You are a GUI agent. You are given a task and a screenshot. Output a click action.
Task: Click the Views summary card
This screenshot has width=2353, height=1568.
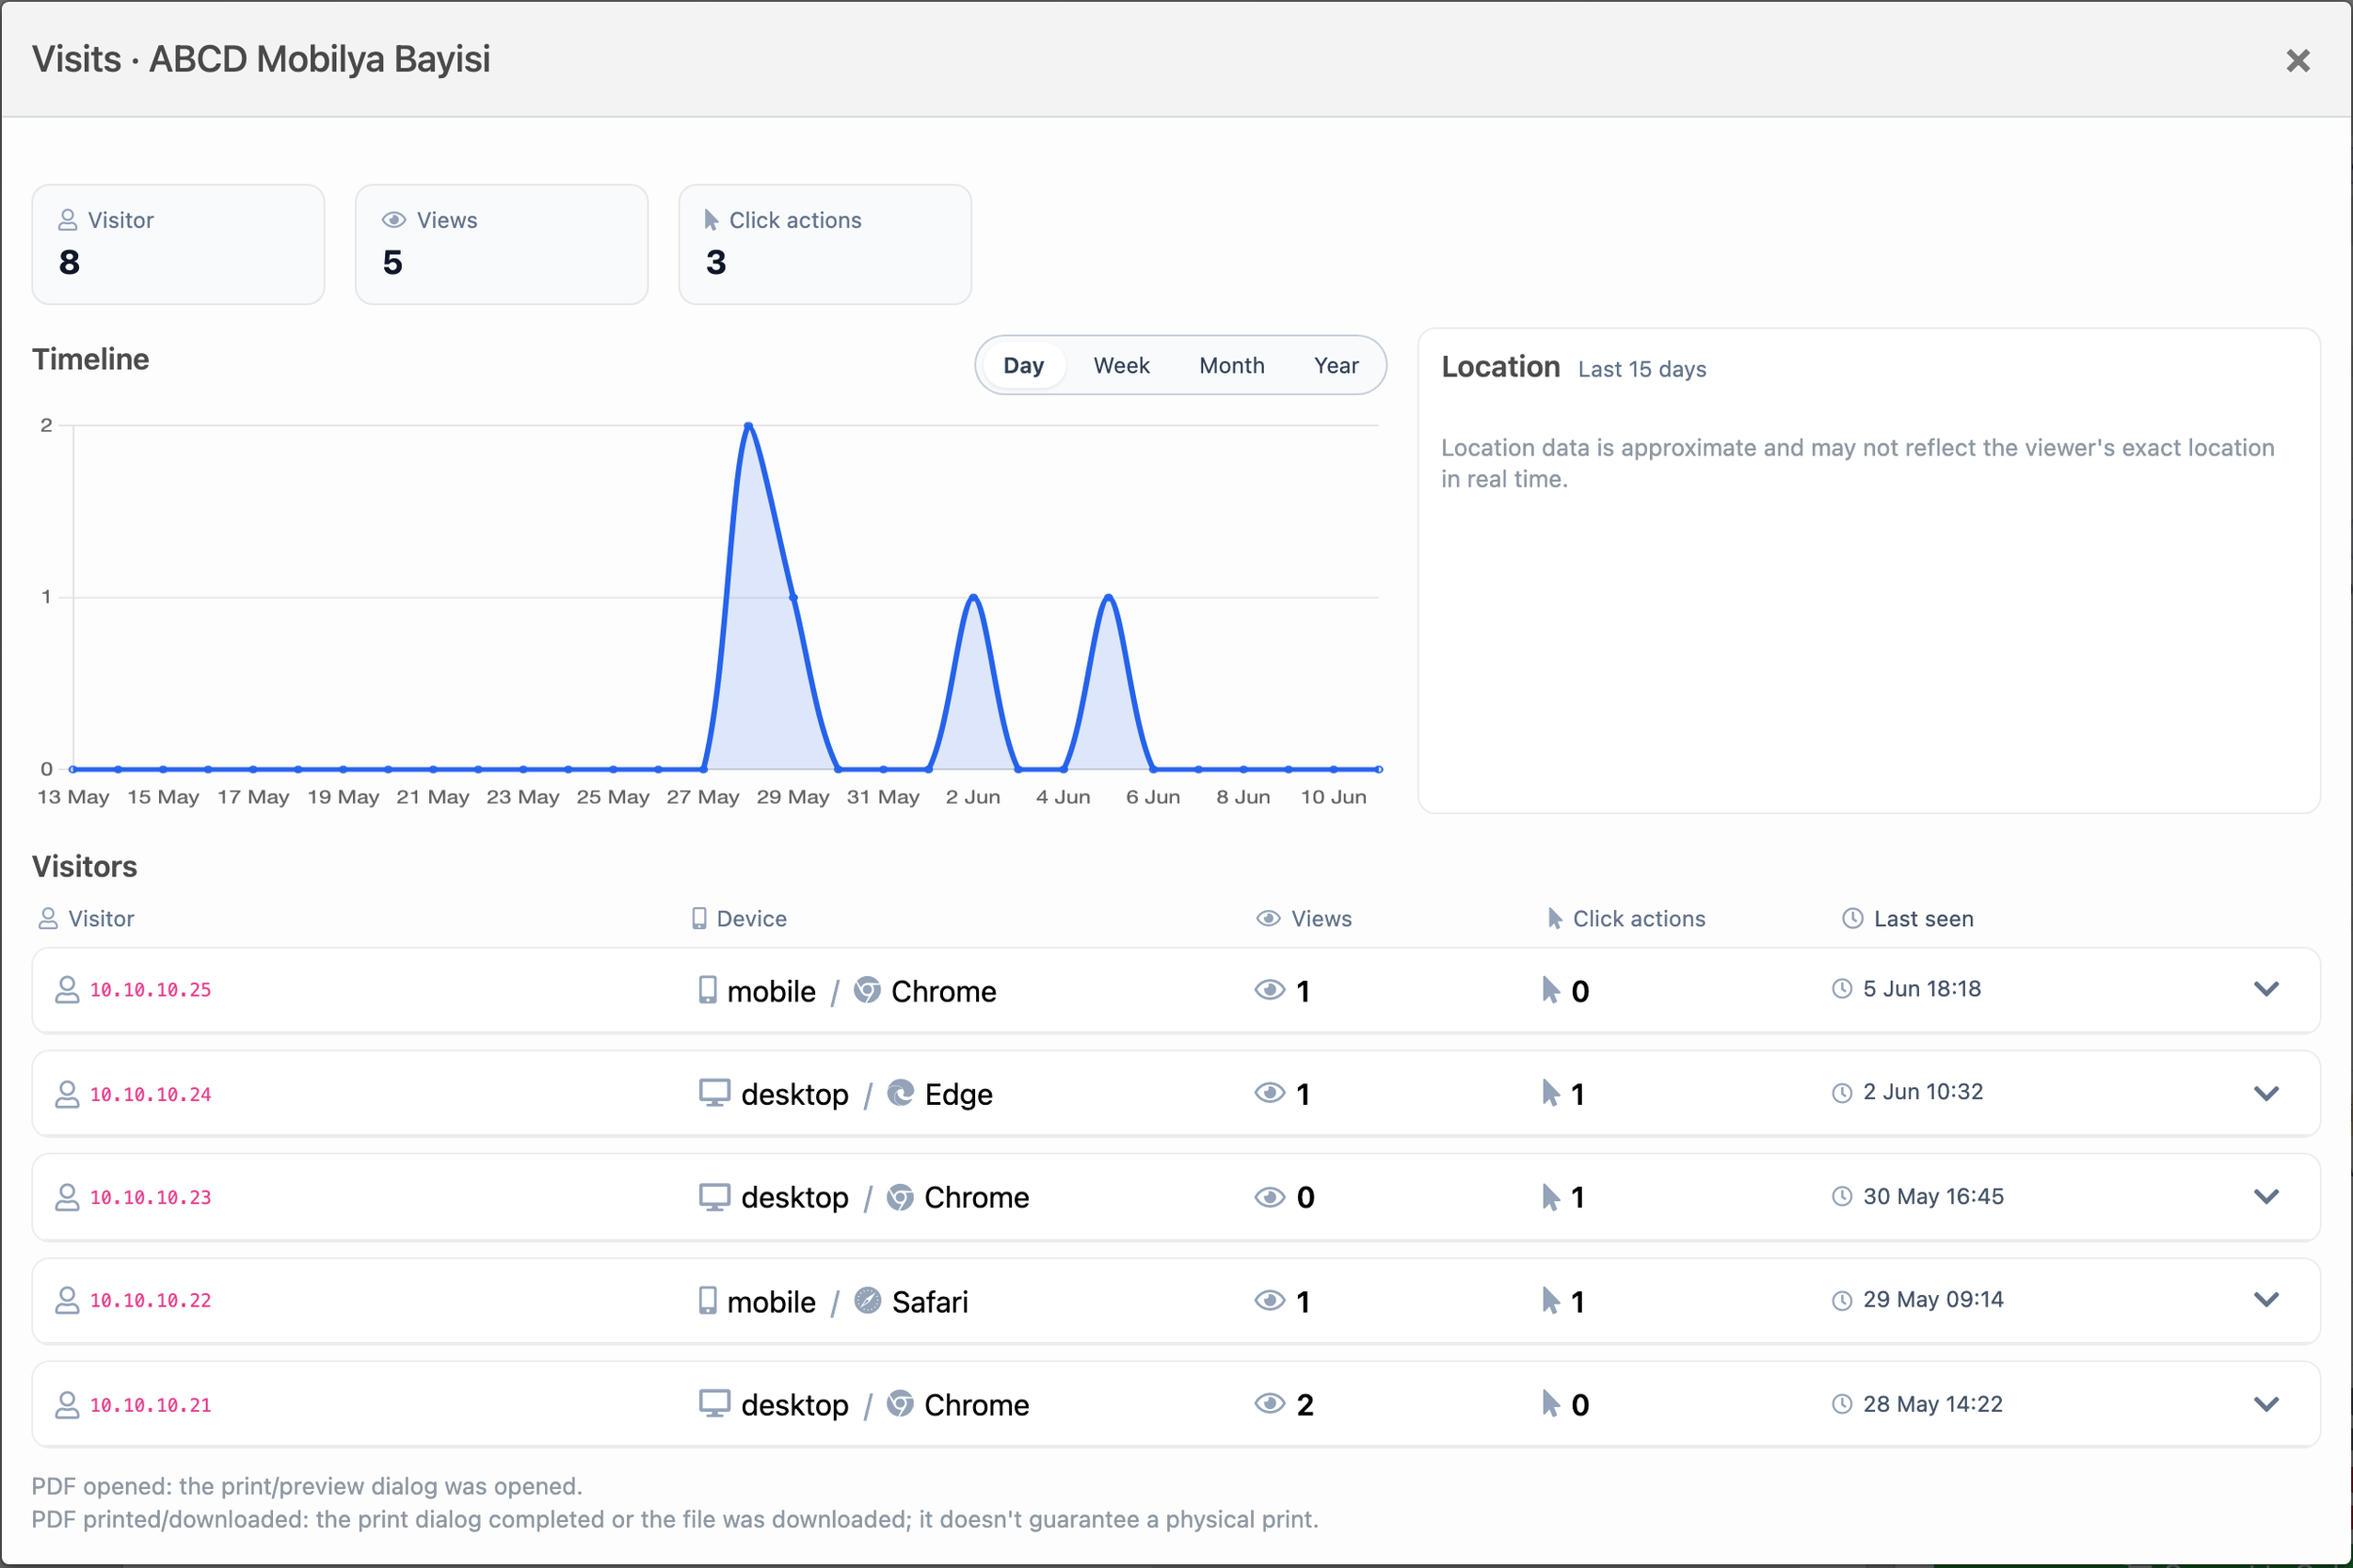click(x=501, y=244)
